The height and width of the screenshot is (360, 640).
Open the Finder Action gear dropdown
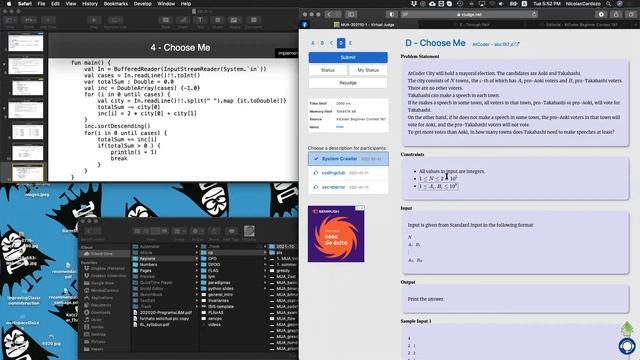[196, 231]
